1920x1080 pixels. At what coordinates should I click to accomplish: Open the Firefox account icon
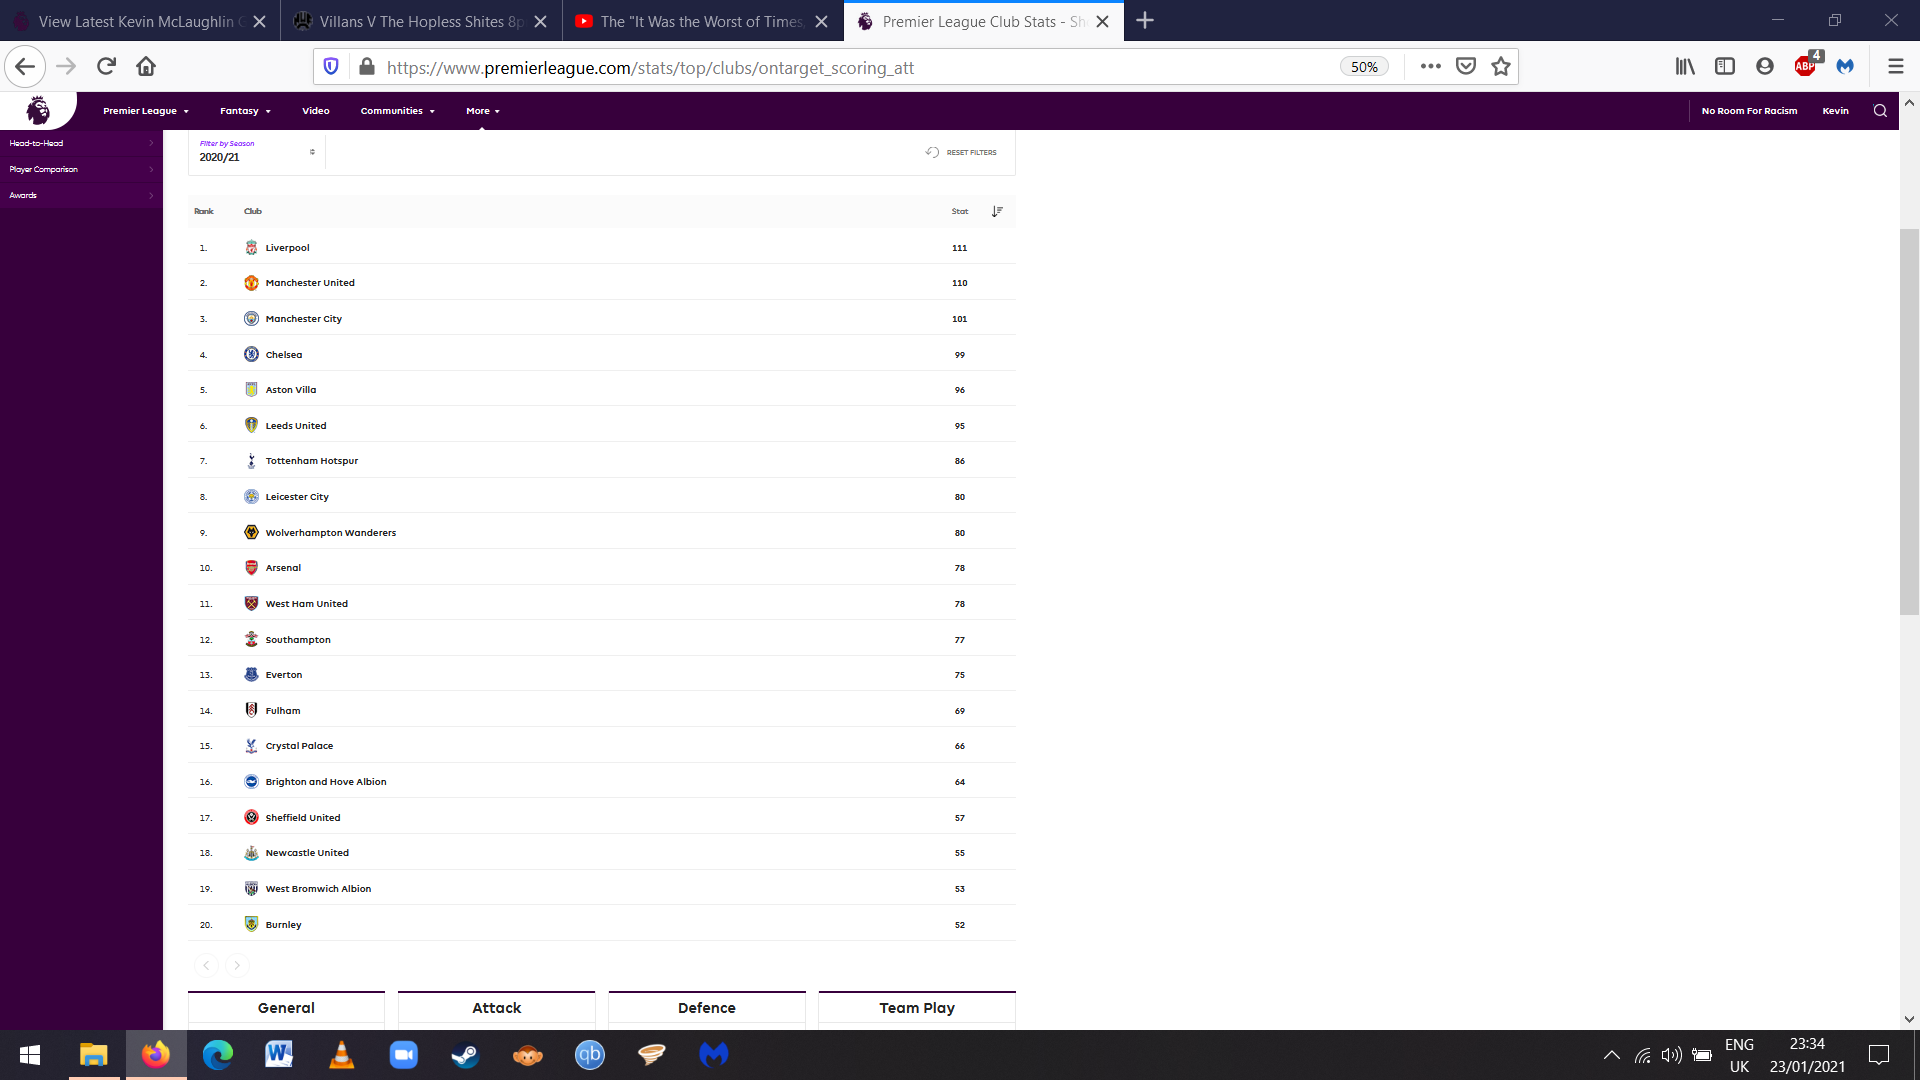pos(1765,67)
